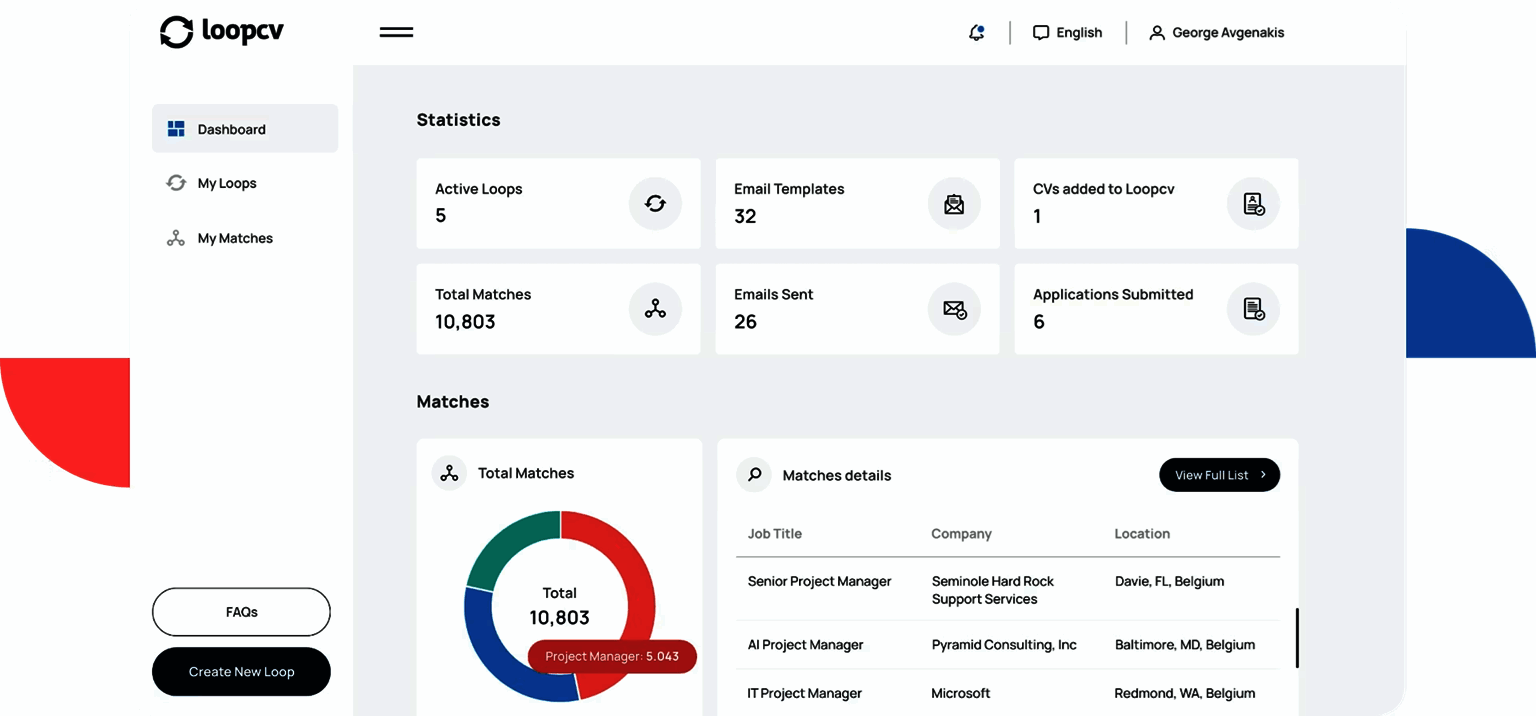Select Dashboard in the sidebar
The height and width of the screenshot is (716, 1536).
point(244,129)
